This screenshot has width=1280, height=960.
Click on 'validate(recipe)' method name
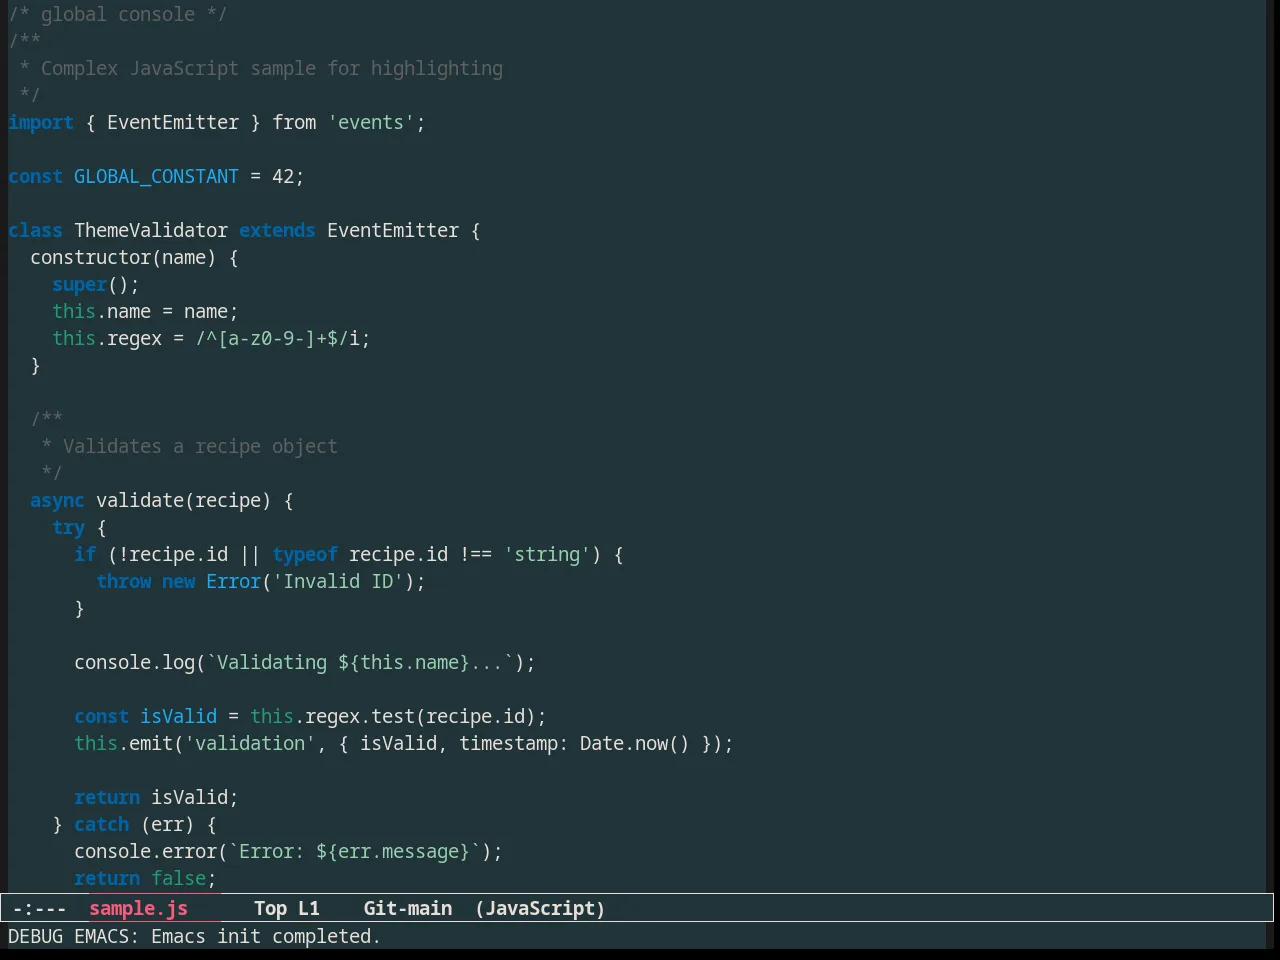[184, 500]
